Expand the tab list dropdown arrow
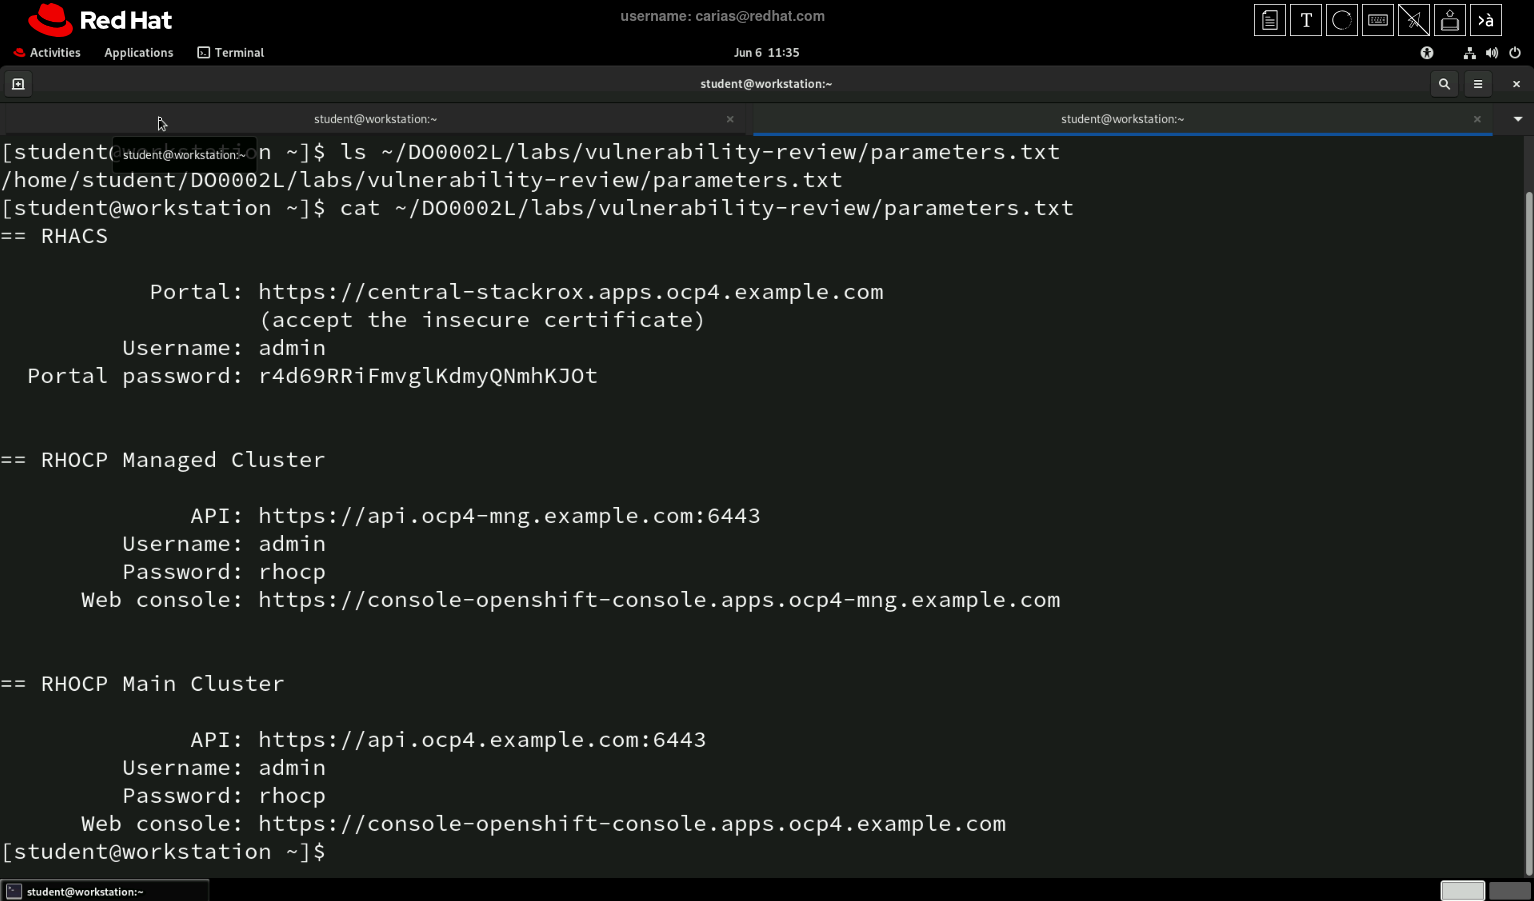Viewport: 1534px width, 901px height. pos(1518,119)
